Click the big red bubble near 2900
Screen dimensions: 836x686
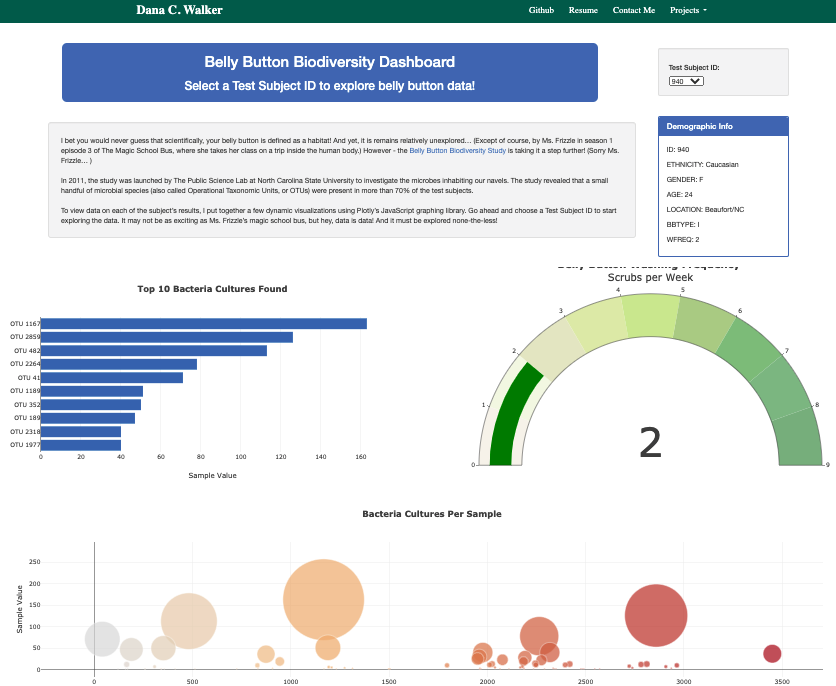656,614
